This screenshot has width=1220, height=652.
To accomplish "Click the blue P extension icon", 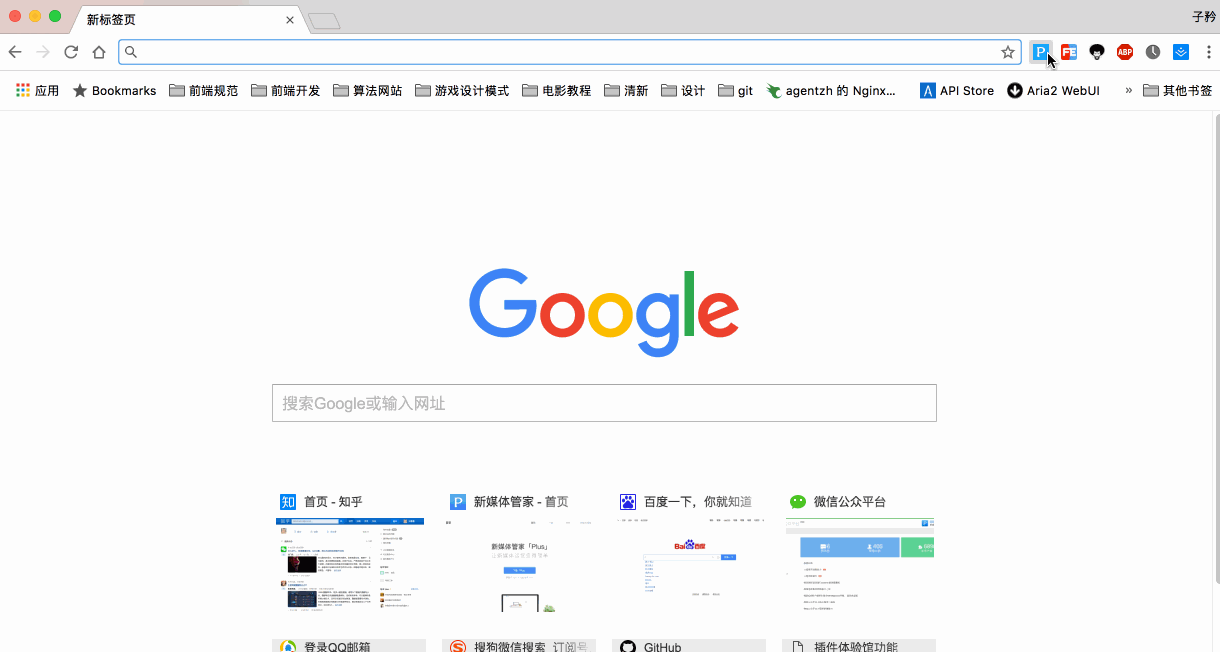I will pyautogui.click(x=1040, y=52).
